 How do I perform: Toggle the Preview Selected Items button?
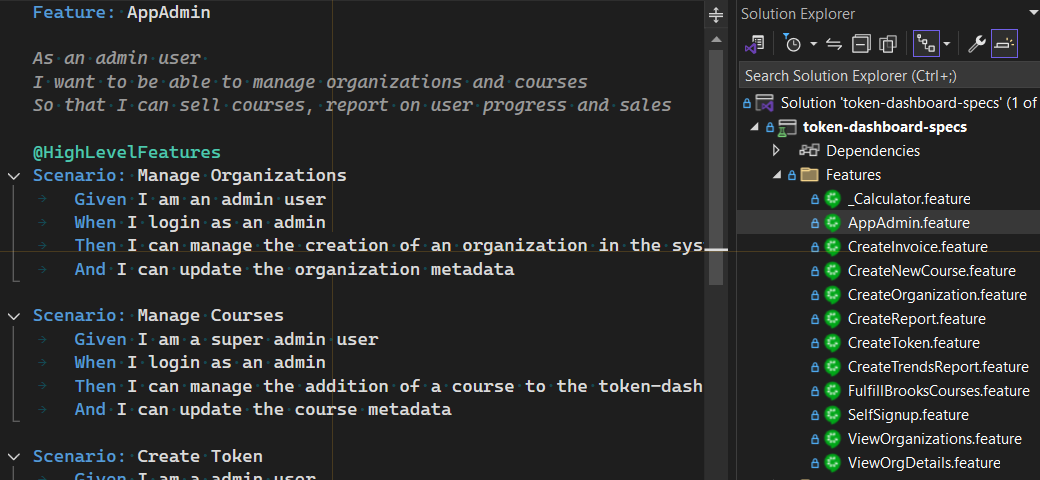[x=1004, y=44]
